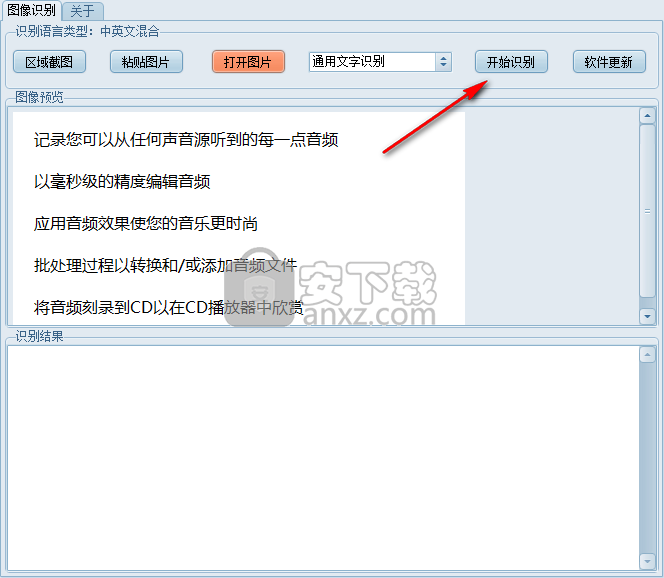Click down arrow of 识别结果 scrollbar
Viewport: 664px width, 578px height.
[x=647, y=562]
